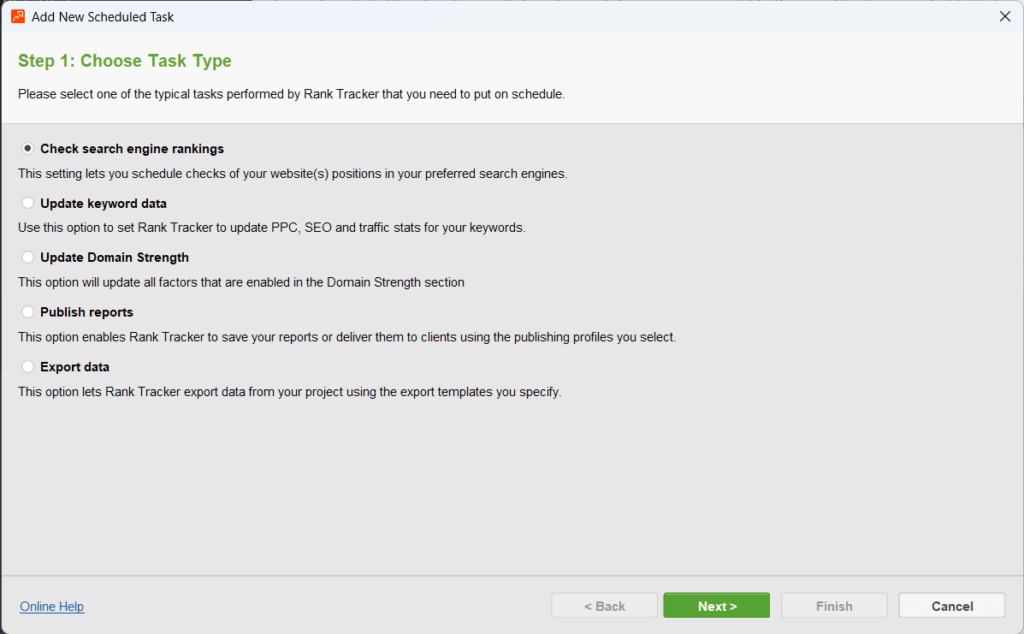Select the 'Update Domain Strength' option
Viewport: 1024px width, 634px height.
[27, 257]
